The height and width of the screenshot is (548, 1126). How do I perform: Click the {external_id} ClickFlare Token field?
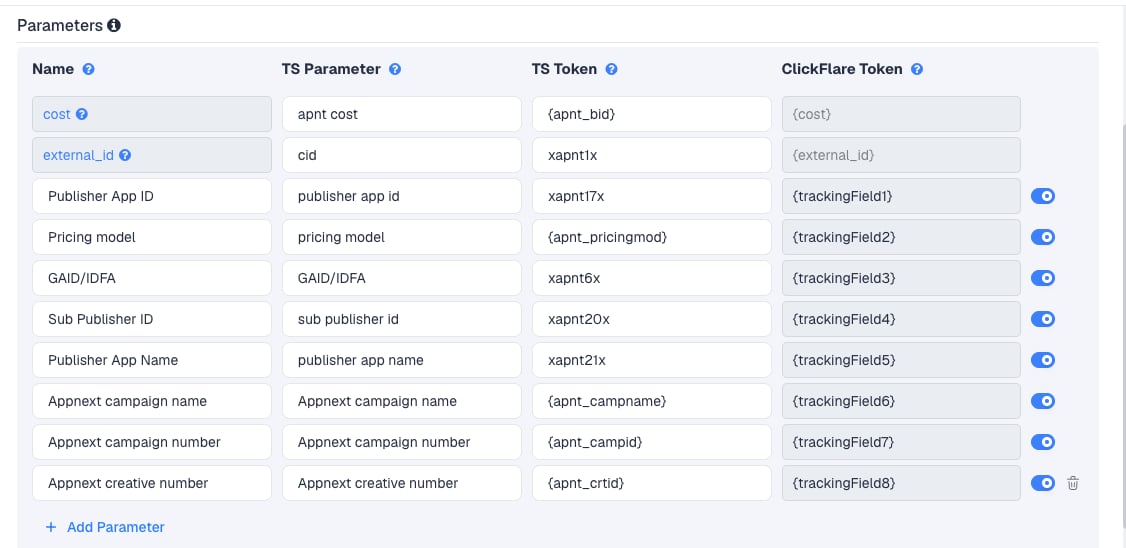pos(901,155)
